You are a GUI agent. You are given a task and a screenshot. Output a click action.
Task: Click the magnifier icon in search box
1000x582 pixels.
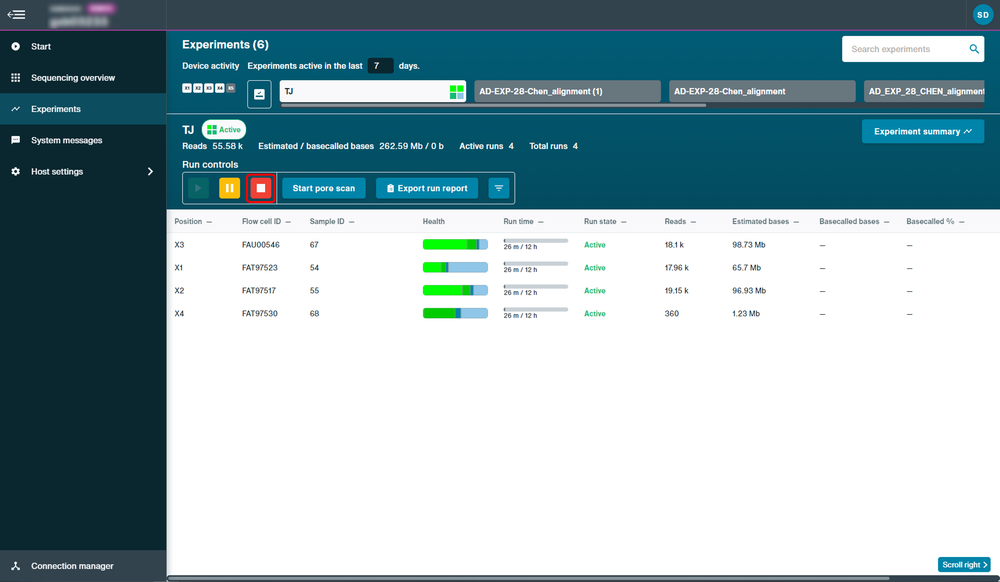(973, 49)
